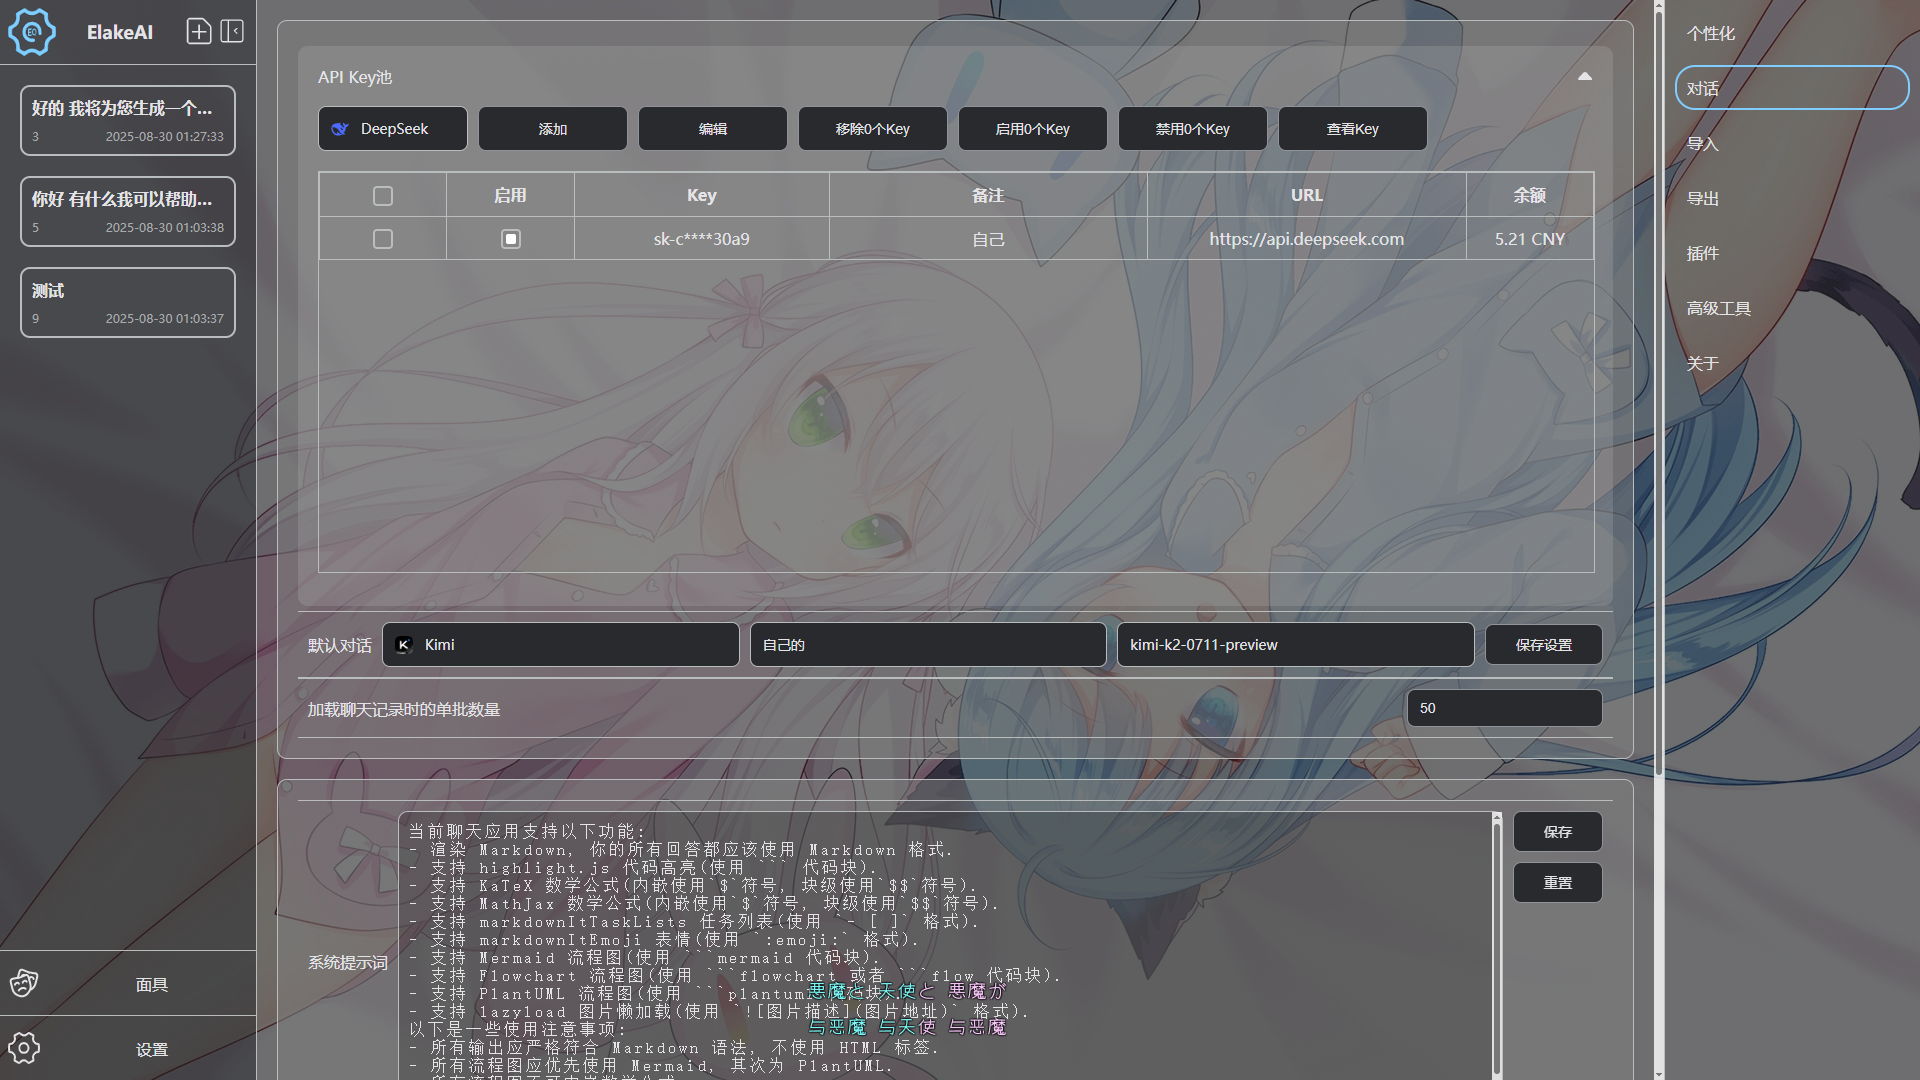This screenshot has height=1080, width=1920.
Task: Click the 设置 label in sidebar
Action: 152,1050
